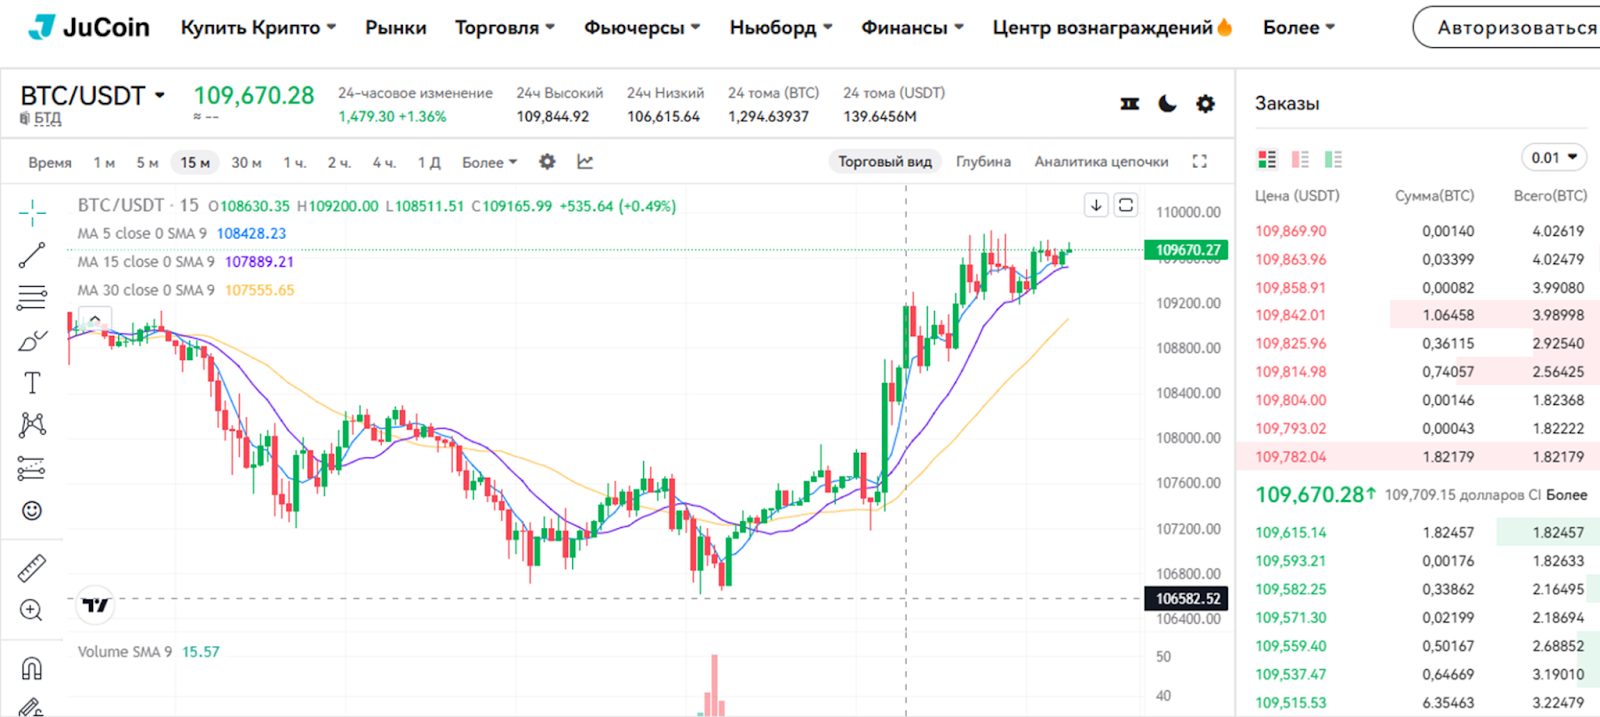The width and height of the screenshot is (1600, 717).
Task: Click the Авторизоваться button
Action: coord(1506,28)
